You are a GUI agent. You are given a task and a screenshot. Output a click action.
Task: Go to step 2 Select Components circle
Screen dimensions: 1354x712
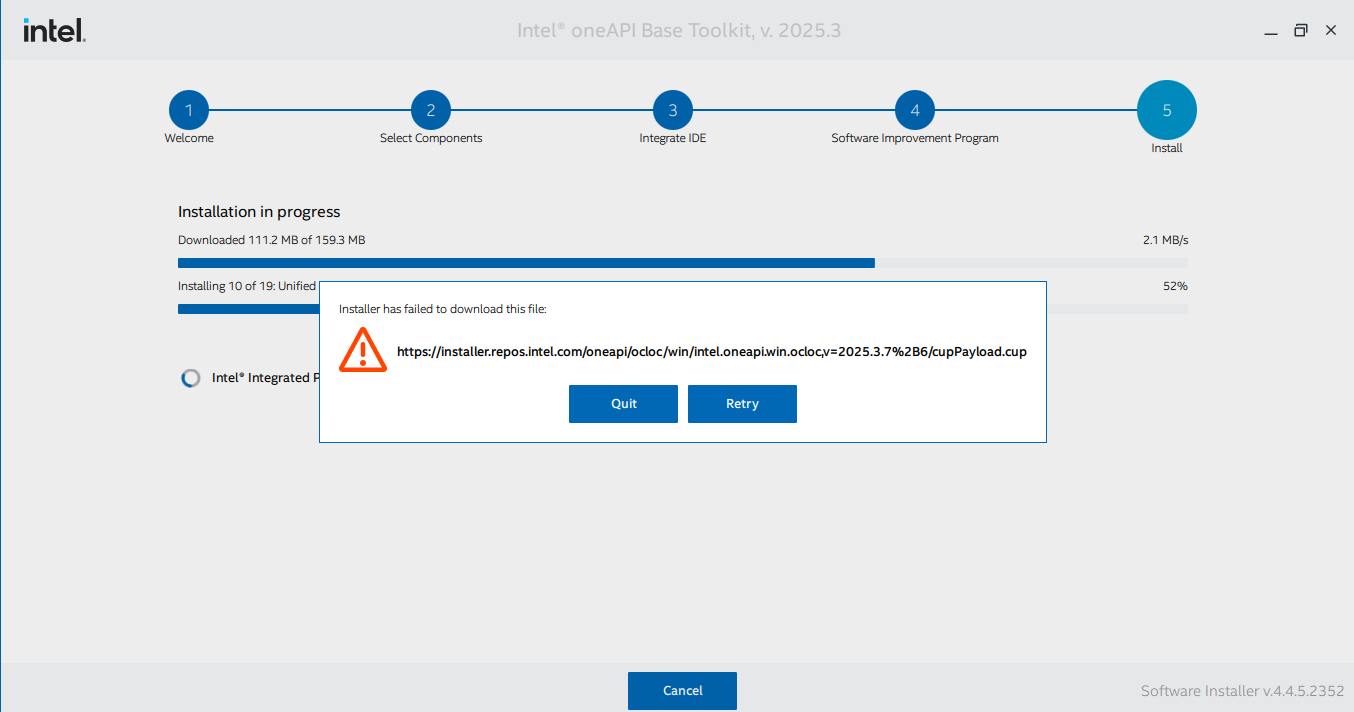point(431,110)
